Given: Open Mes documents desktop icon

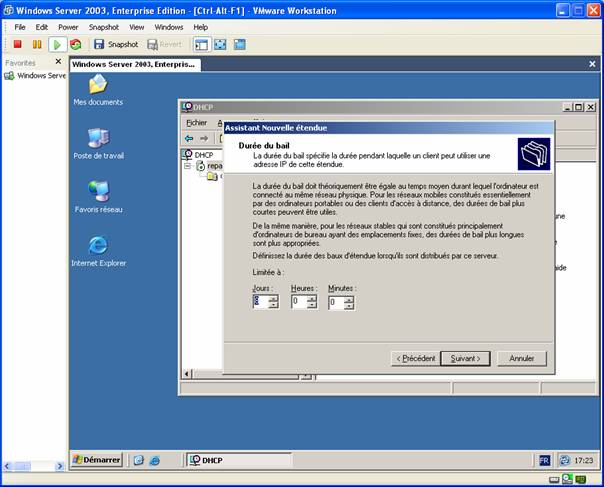Looking at the screenshot, I should coord(98,90).
